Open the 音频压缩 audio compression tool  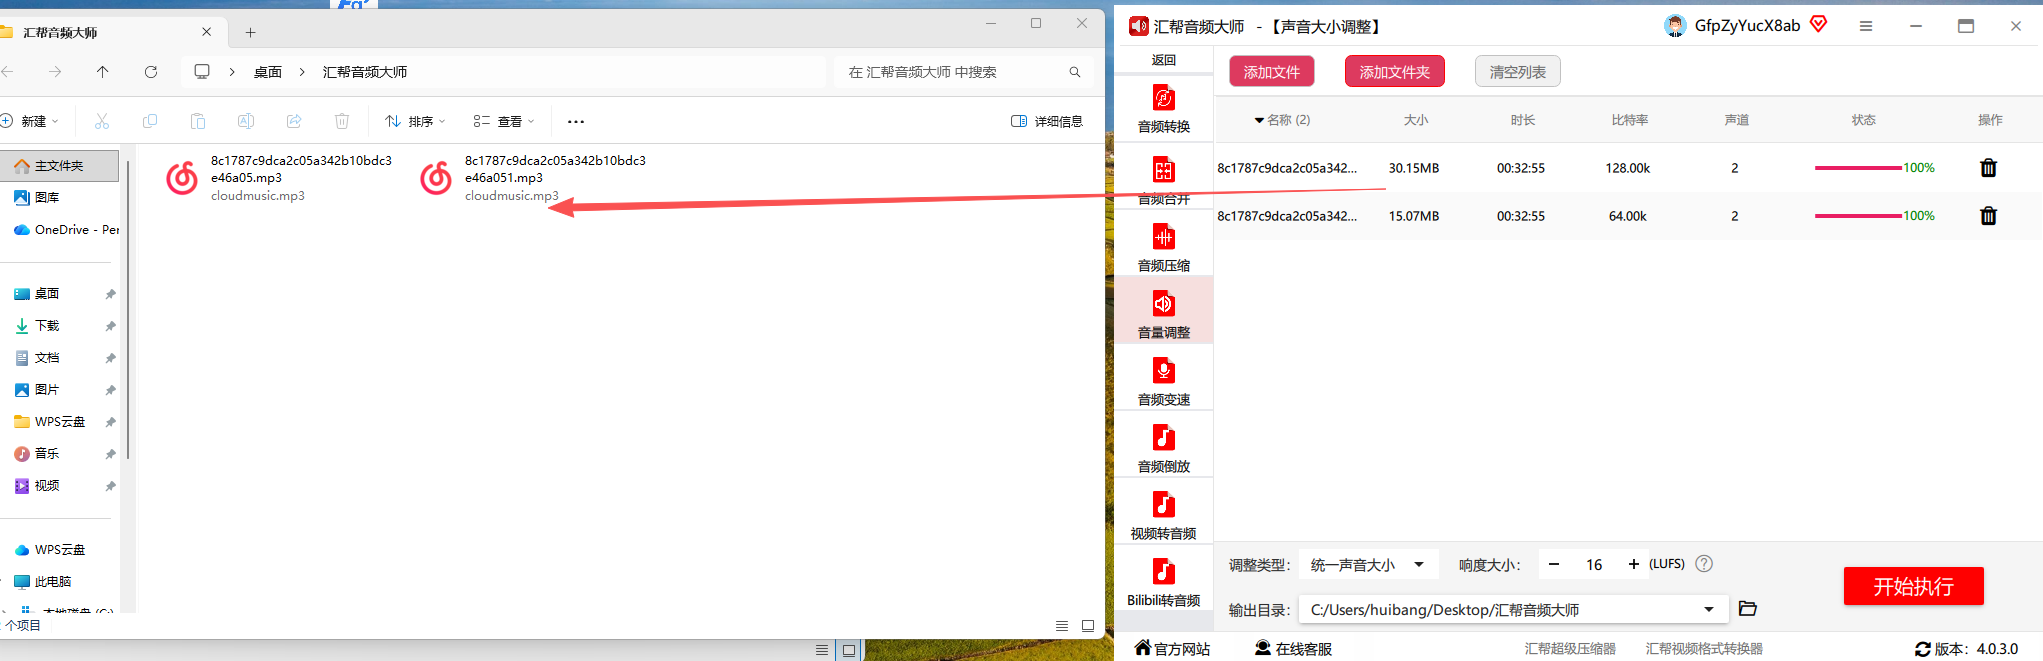tap(1163, 248)
